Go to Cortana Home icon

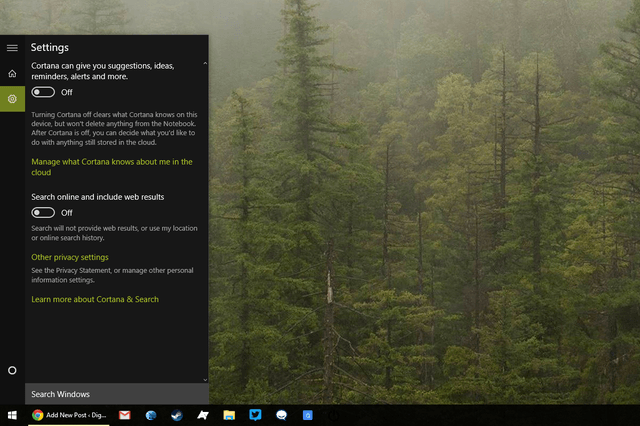12,73
